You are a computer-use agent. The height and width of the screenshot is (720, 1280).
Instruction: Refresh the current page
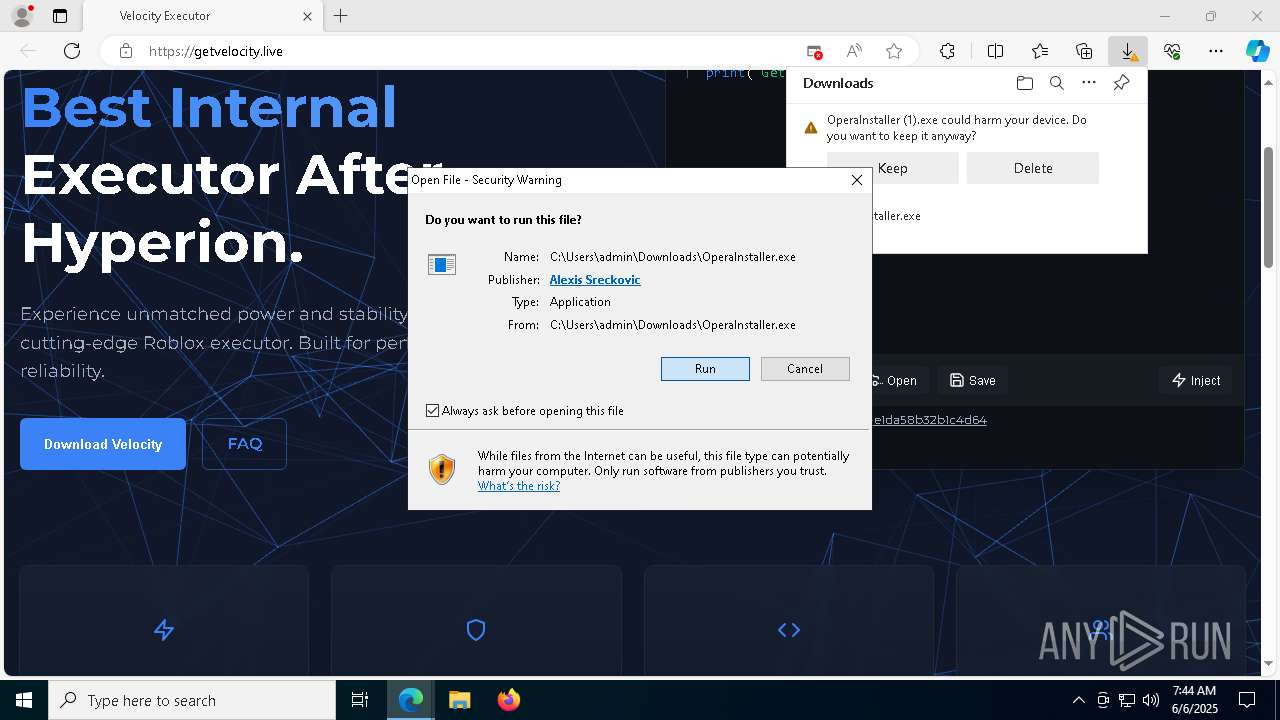pyautogui.click(x=72, y=51)
